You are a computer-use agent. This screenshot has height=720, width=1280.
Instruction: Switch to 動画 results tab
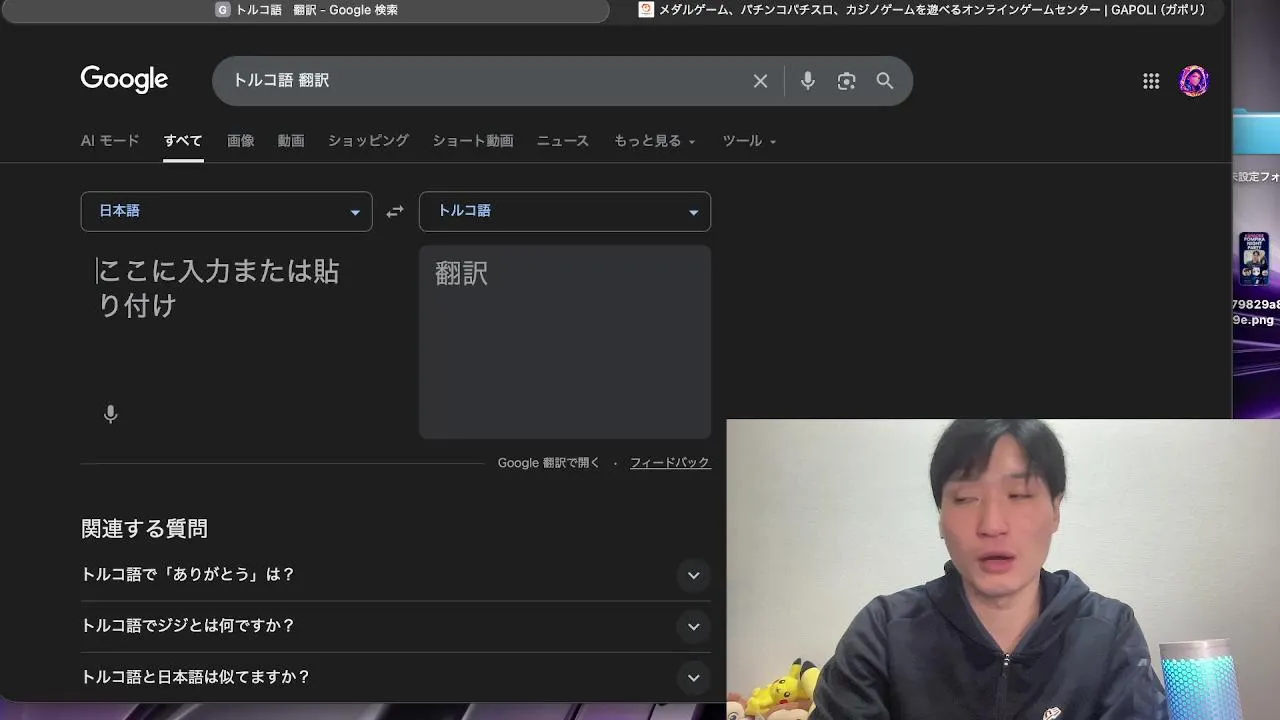click(x=291, y=141)
